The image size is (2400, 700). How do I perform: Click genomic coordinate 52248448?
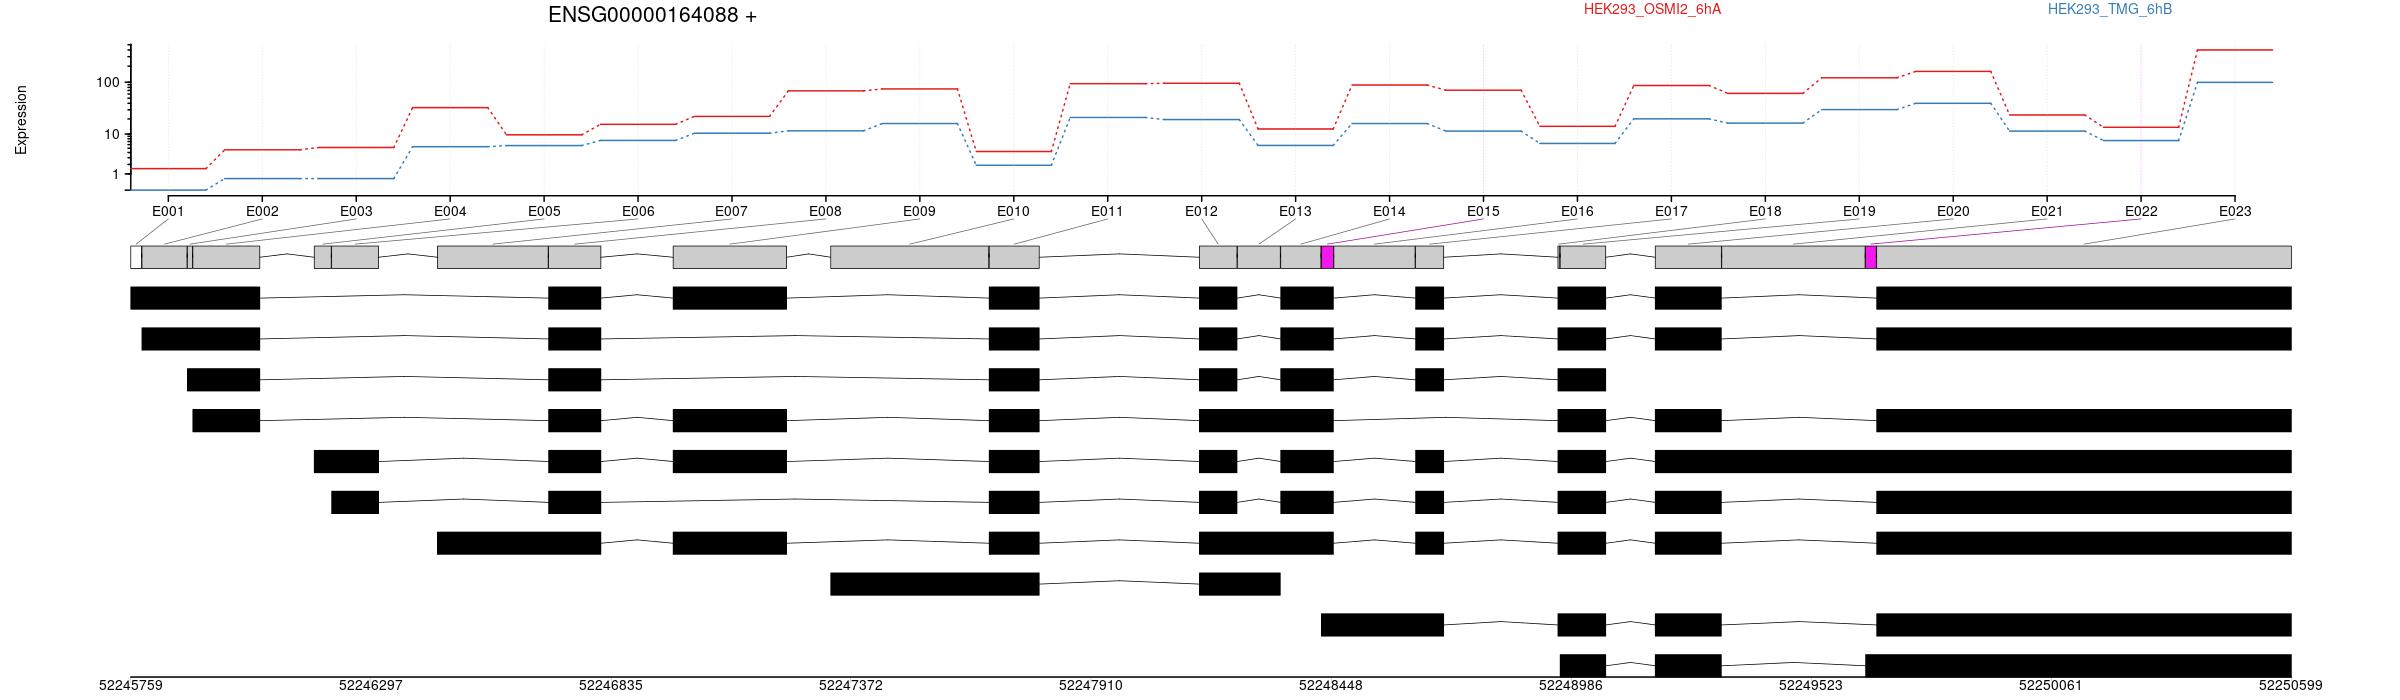1331,685
